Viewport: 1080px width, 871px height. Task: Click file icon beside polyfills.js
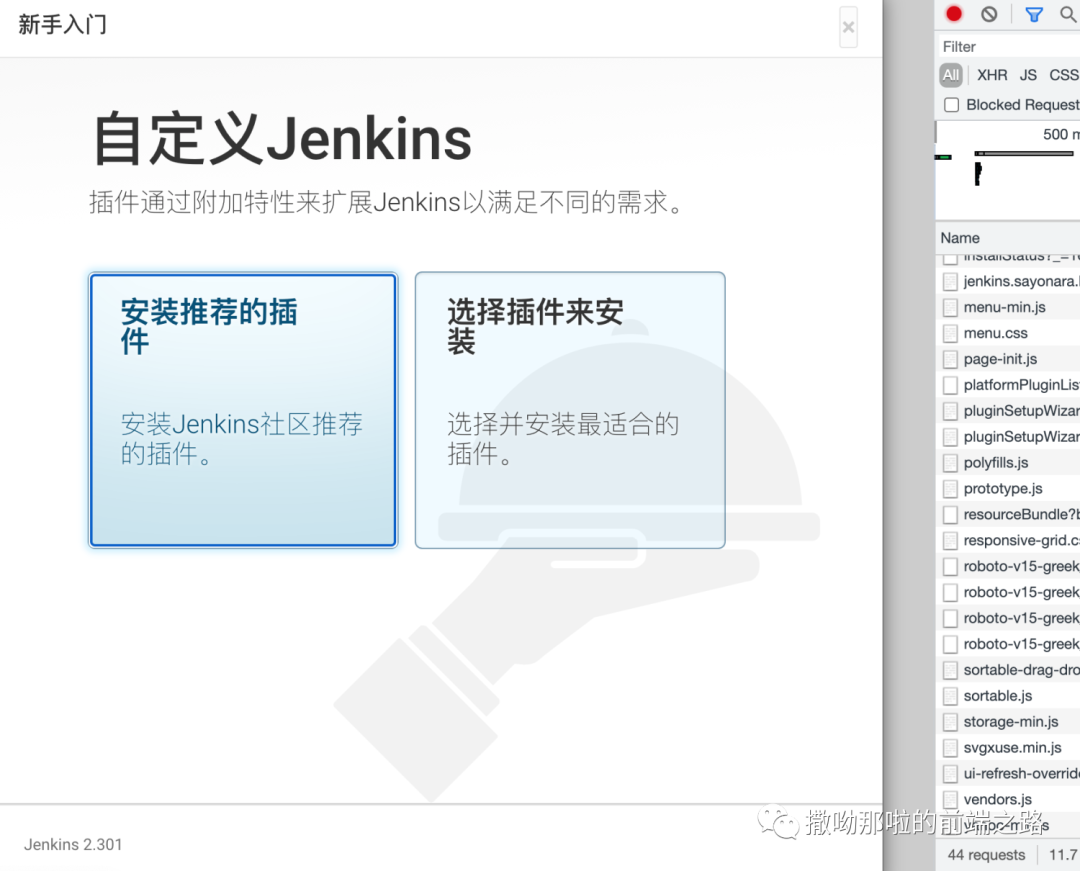pos(951,463)
